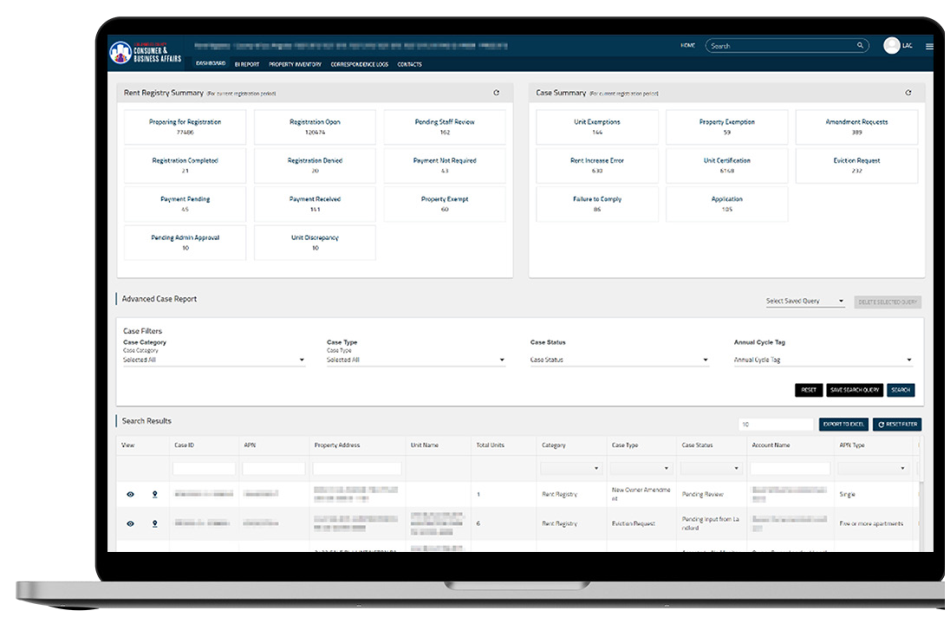Image resolution: width=945 pixels, height=630 pixels.
Task: Switch to the Property Inventory tab
Action: click(x=295, y=64)
